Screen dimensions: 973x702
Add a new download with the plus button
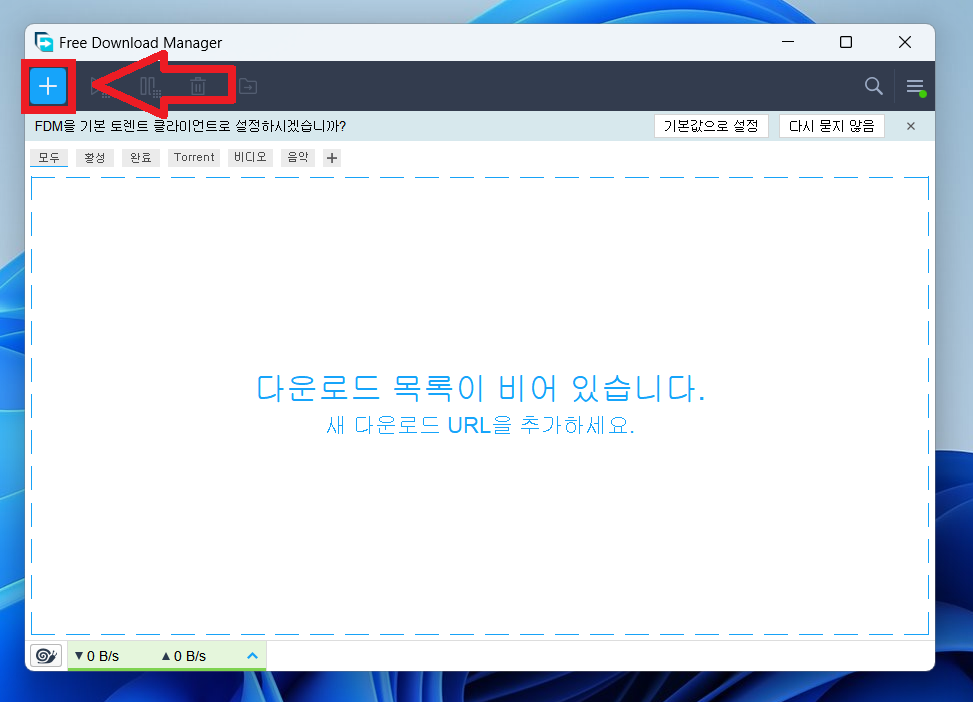tap(48, 86)
